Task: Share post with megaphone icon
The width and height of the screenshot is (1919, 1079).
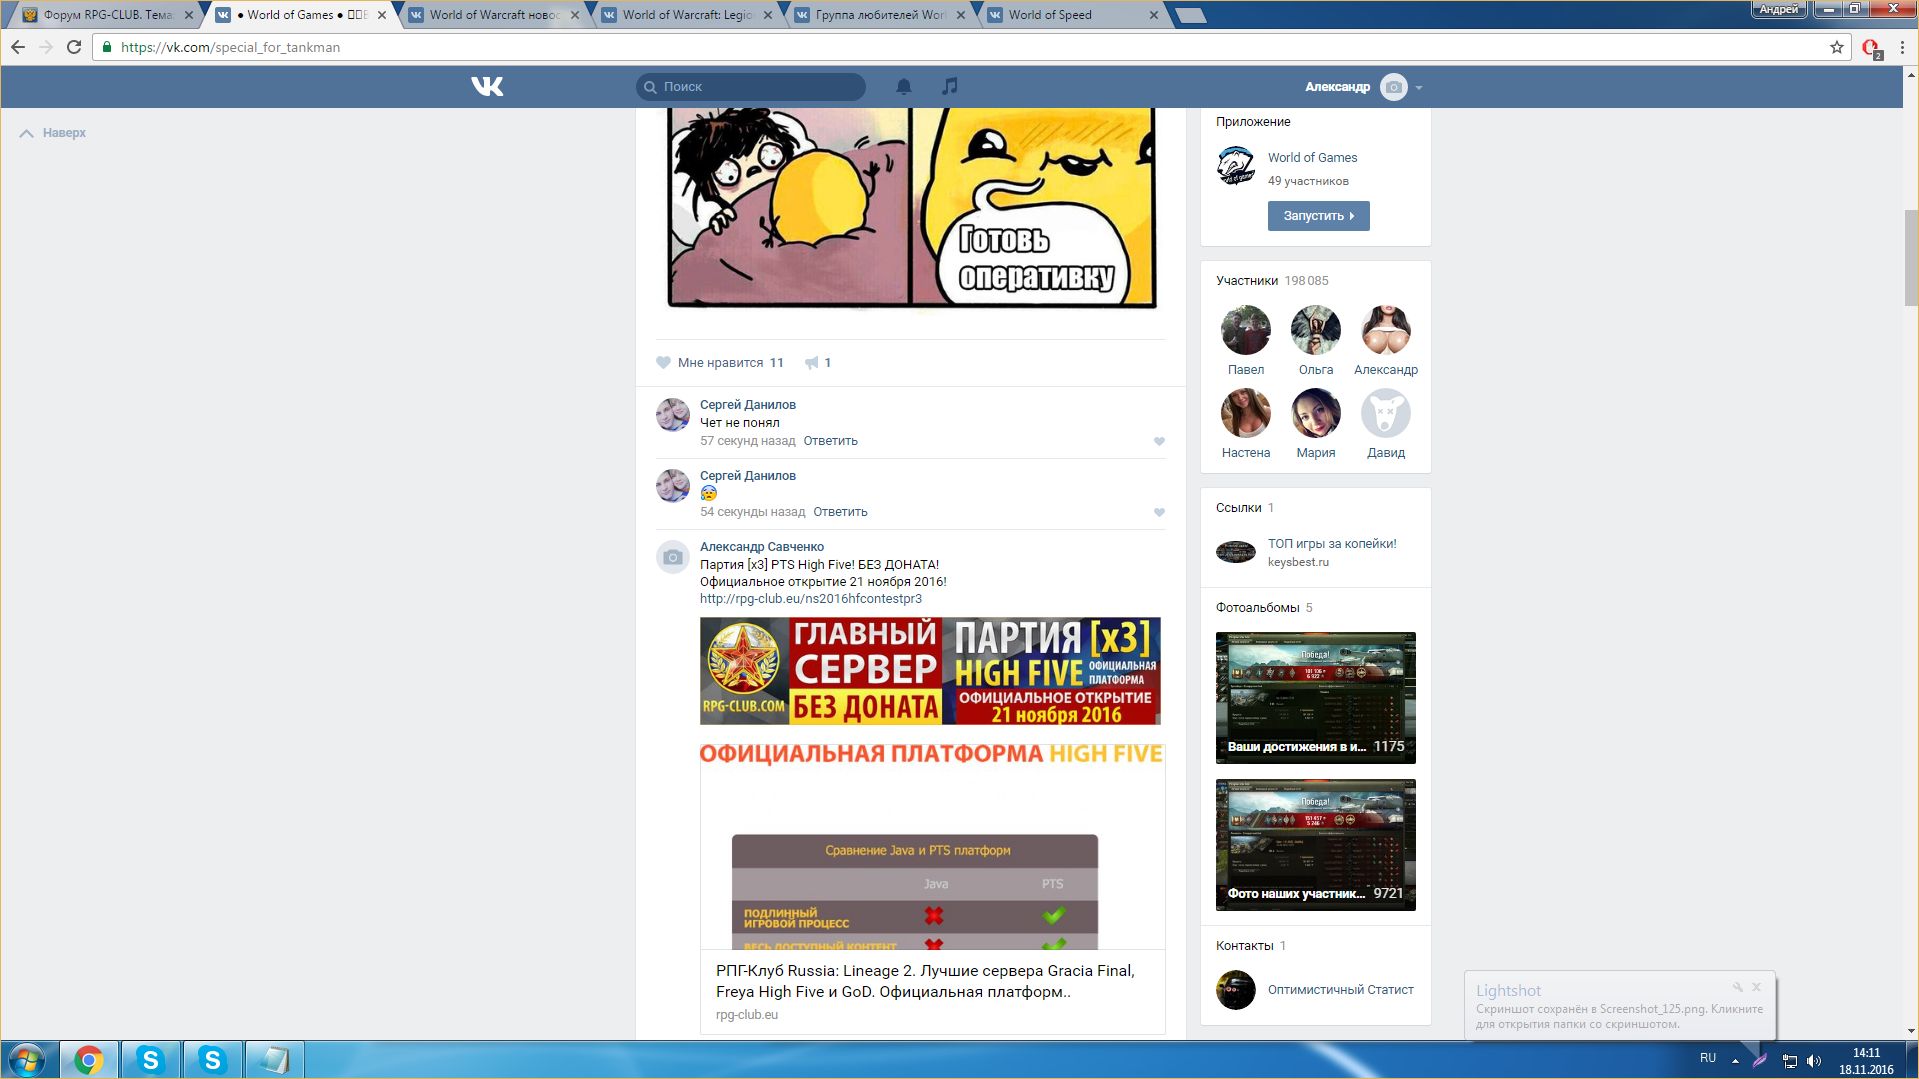Action: coord(812,363)
